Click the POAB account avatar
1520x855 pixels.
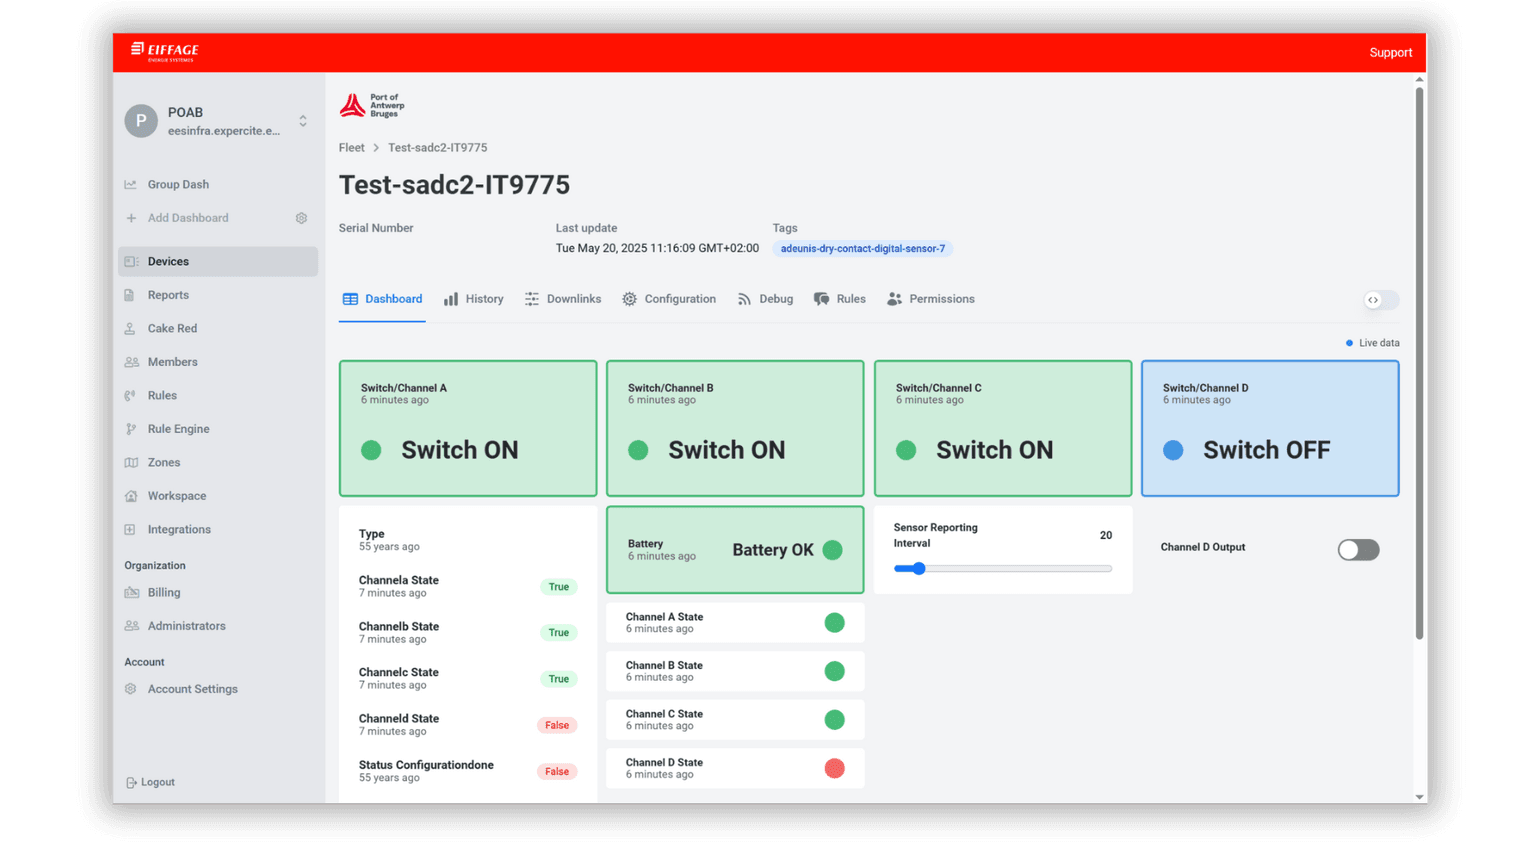pos(141,121)
